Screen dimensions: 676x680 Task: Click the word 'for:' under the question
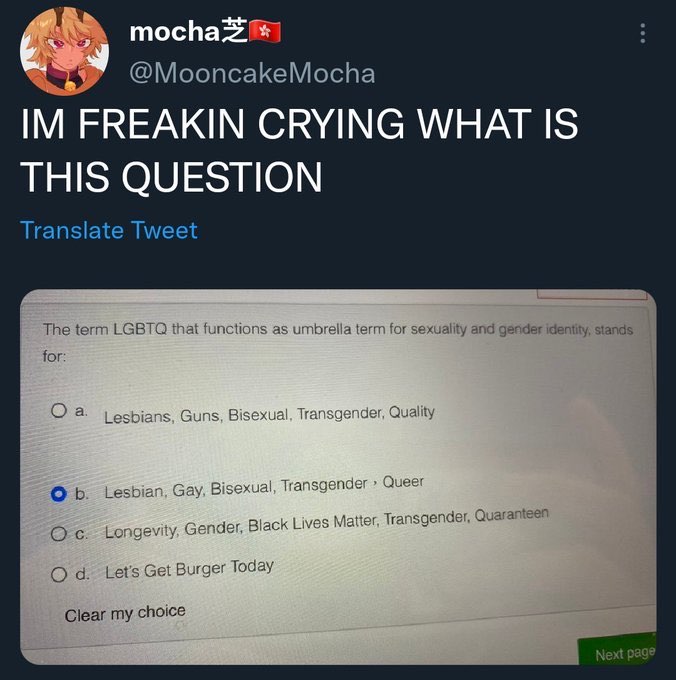click(54, 356)
